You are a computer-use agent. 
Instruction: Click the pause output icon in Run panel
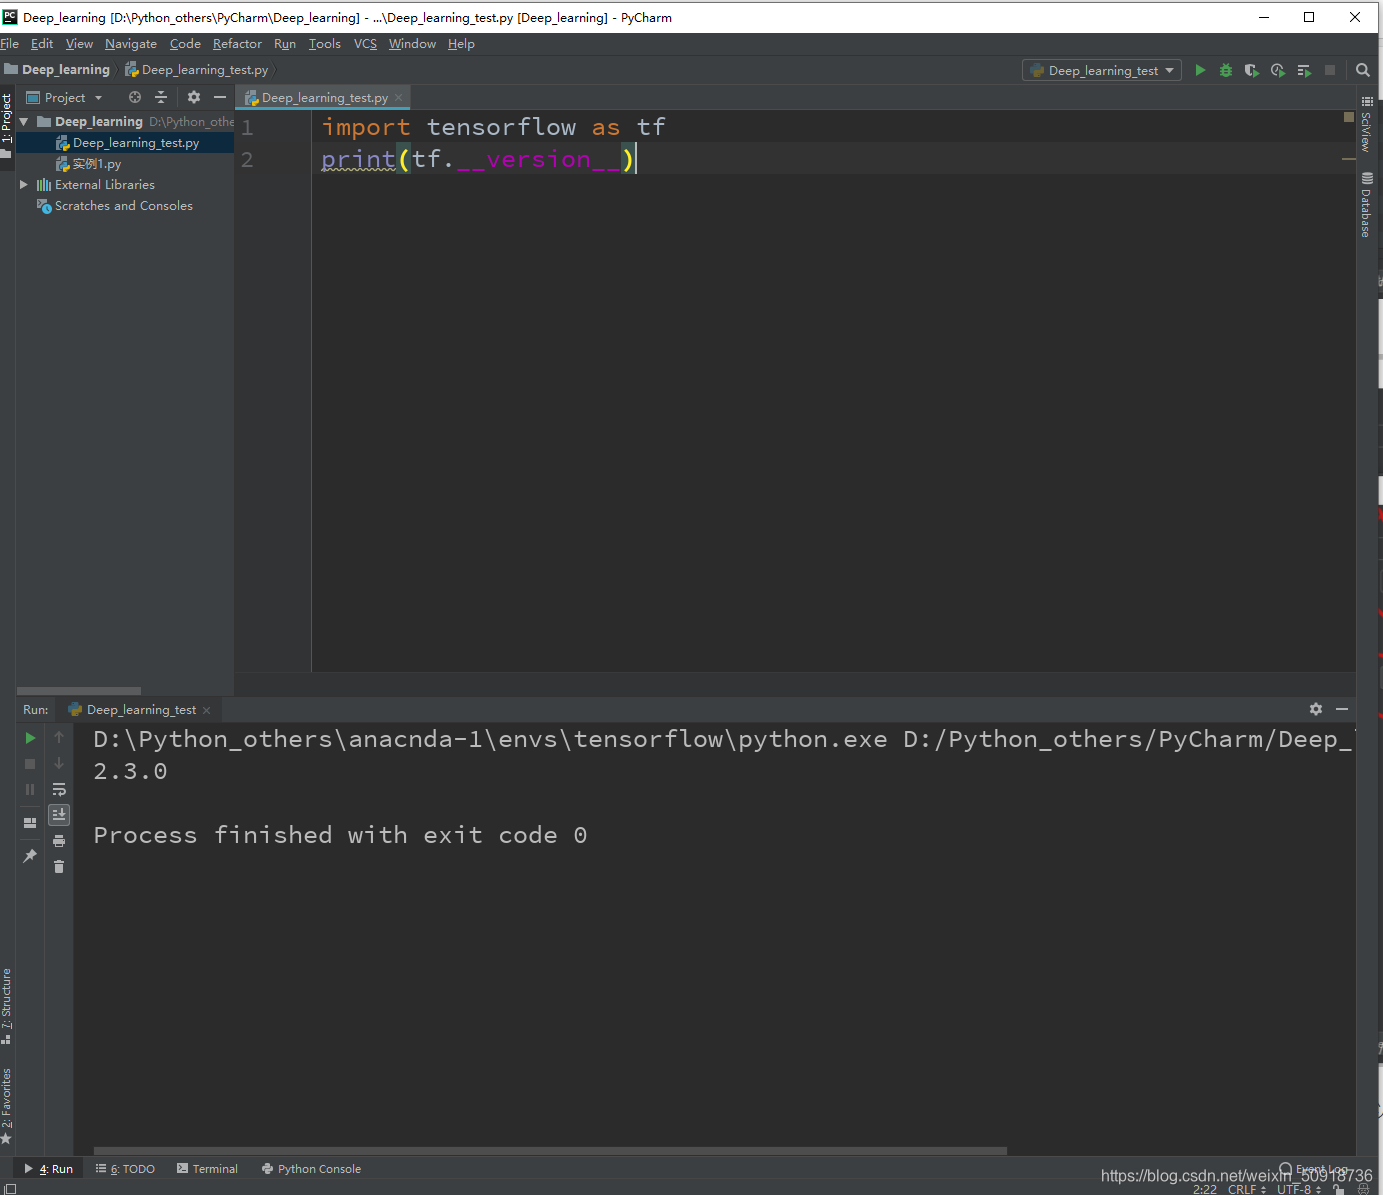pos(30,790)
